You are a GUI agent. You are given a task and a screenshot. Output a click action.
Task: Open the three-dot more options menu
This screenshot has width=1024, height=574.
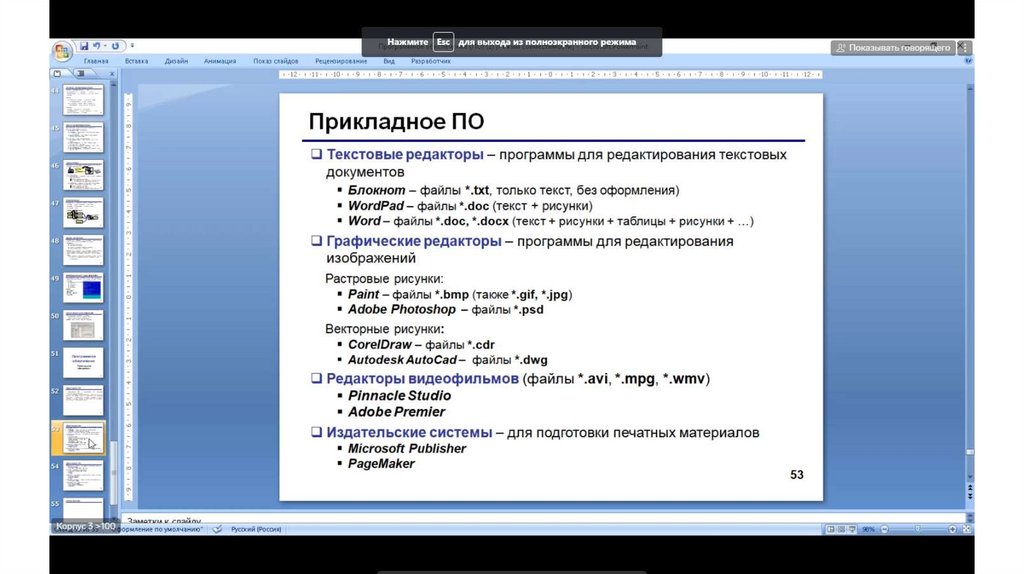click(965, 48)
